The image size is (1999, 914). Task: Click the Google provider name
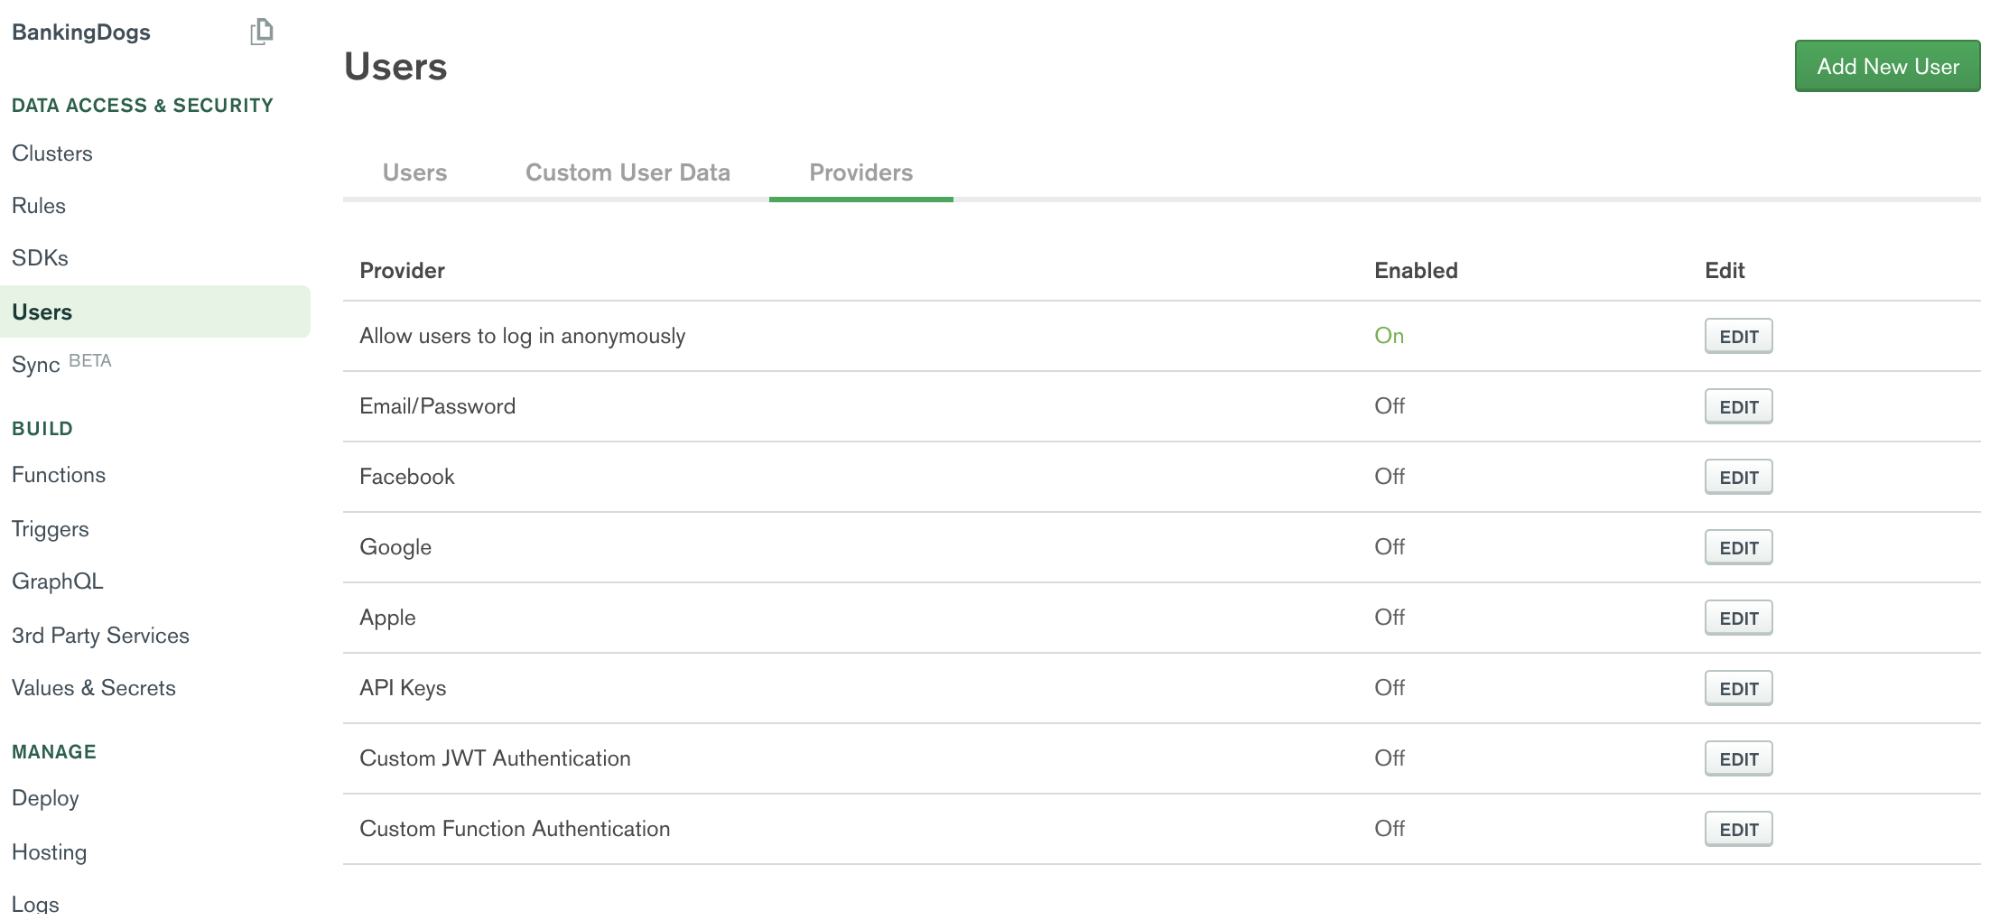coord(395,547)
